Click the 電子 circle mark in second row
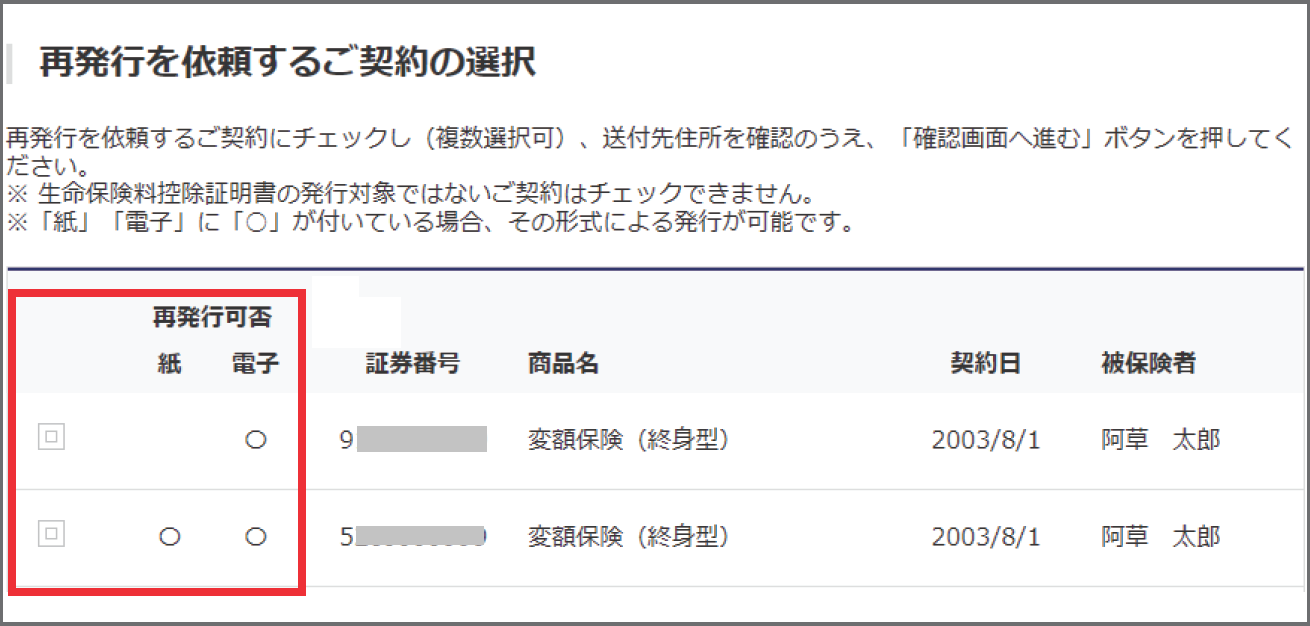Image resolution: width=1310 pixels, height=626 pixels. [256, 538]
